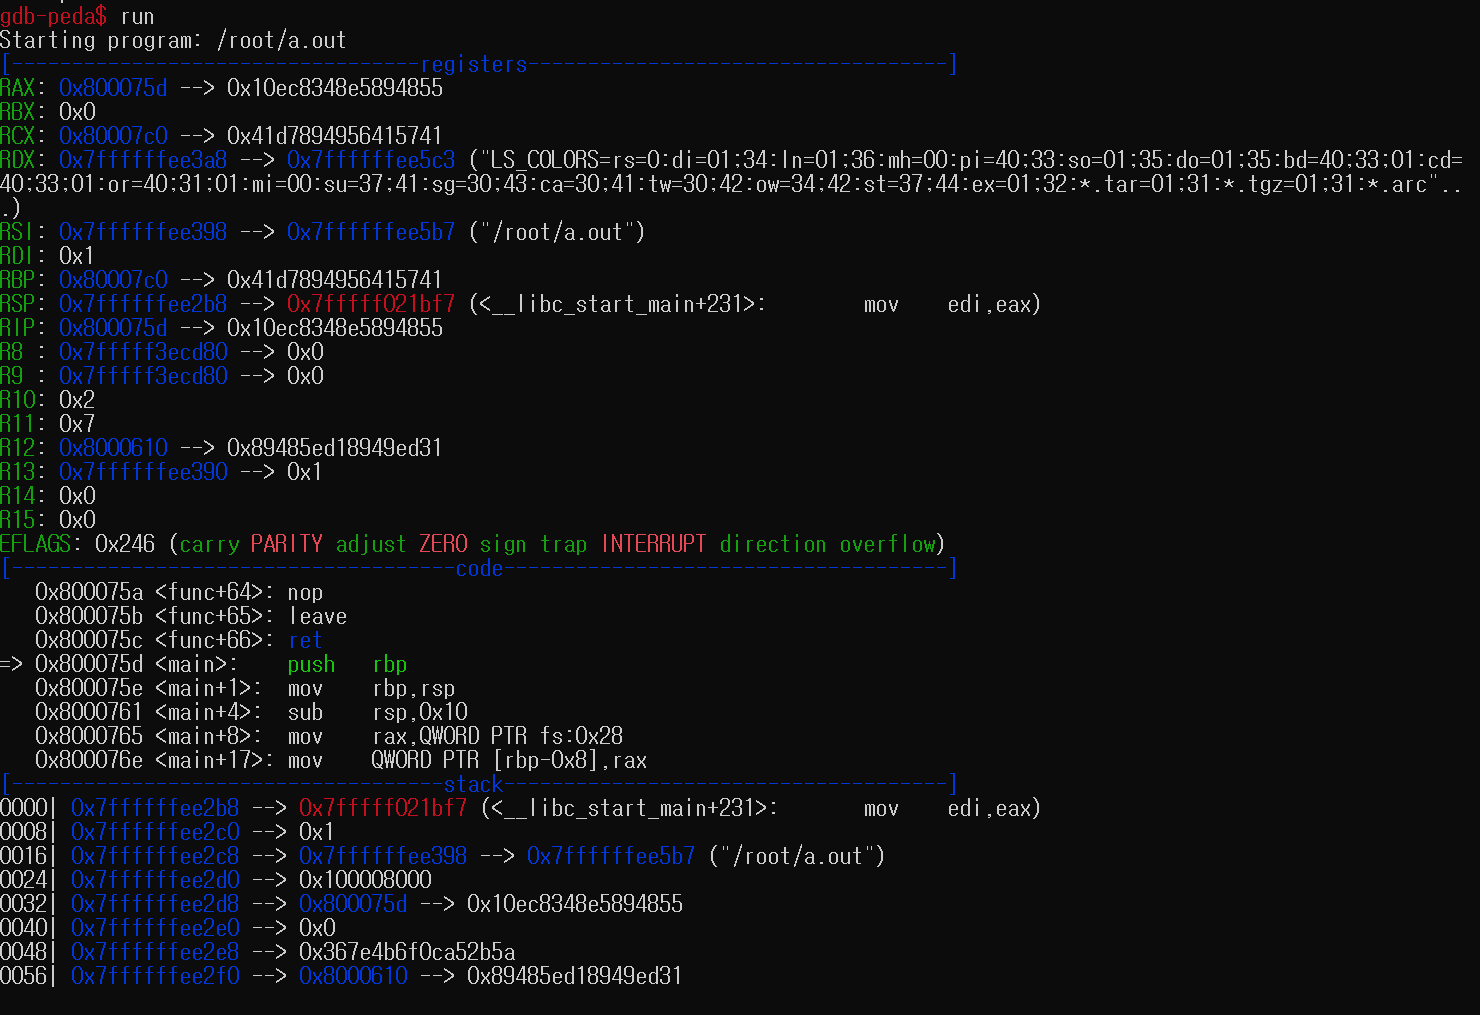Click the R13 pointer 0x7ffffffee390
This screenshot has height=1015, width=1480.
(143, 472)
